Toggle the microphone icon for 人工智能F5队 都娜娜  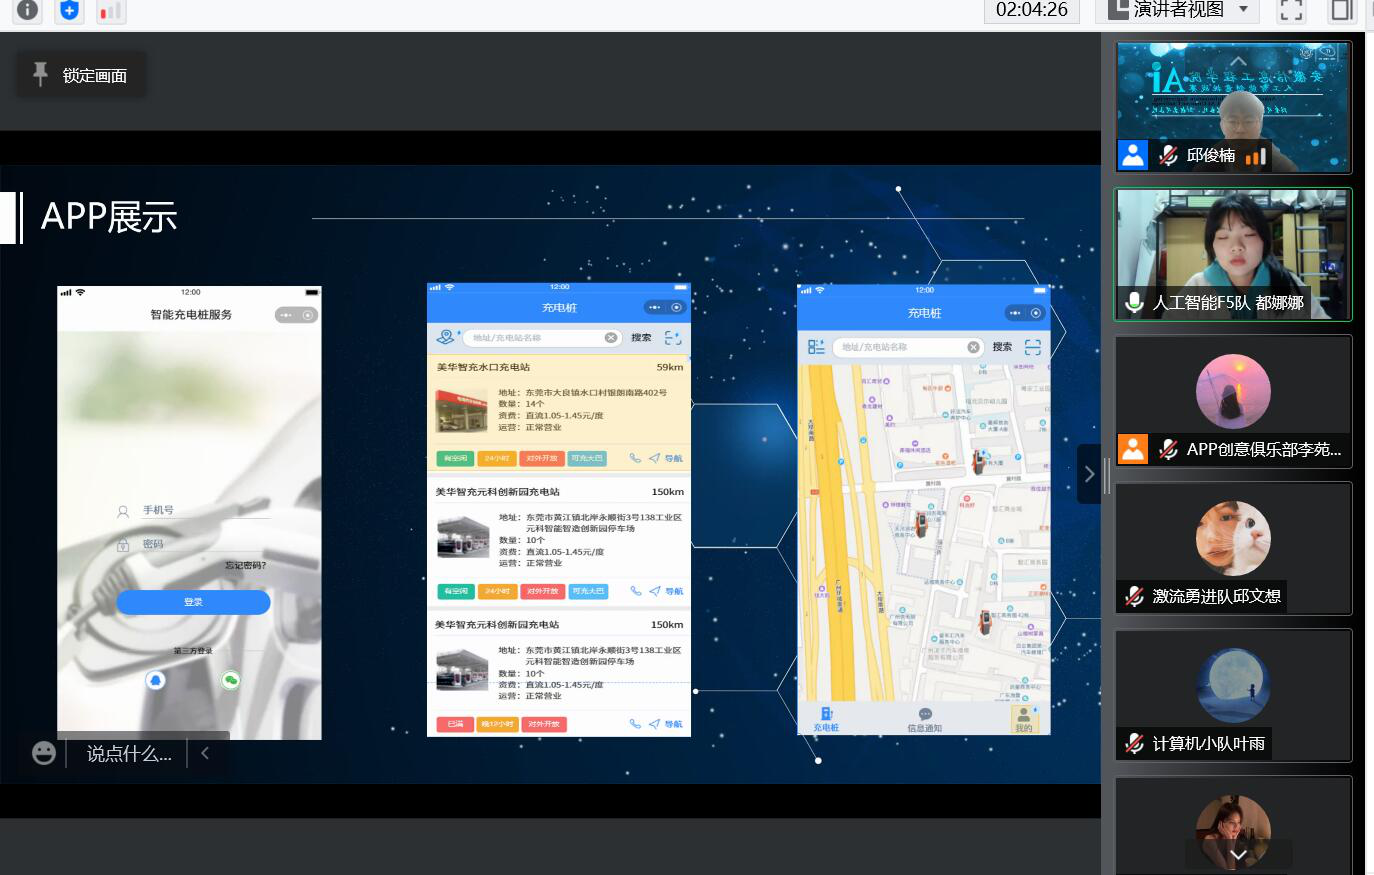click(1134, 303)
